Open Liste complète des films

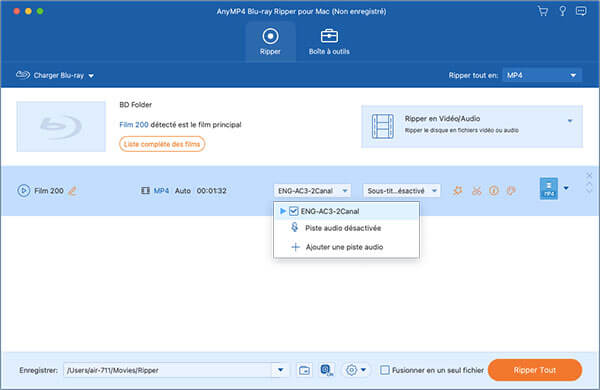pos(162,144)
